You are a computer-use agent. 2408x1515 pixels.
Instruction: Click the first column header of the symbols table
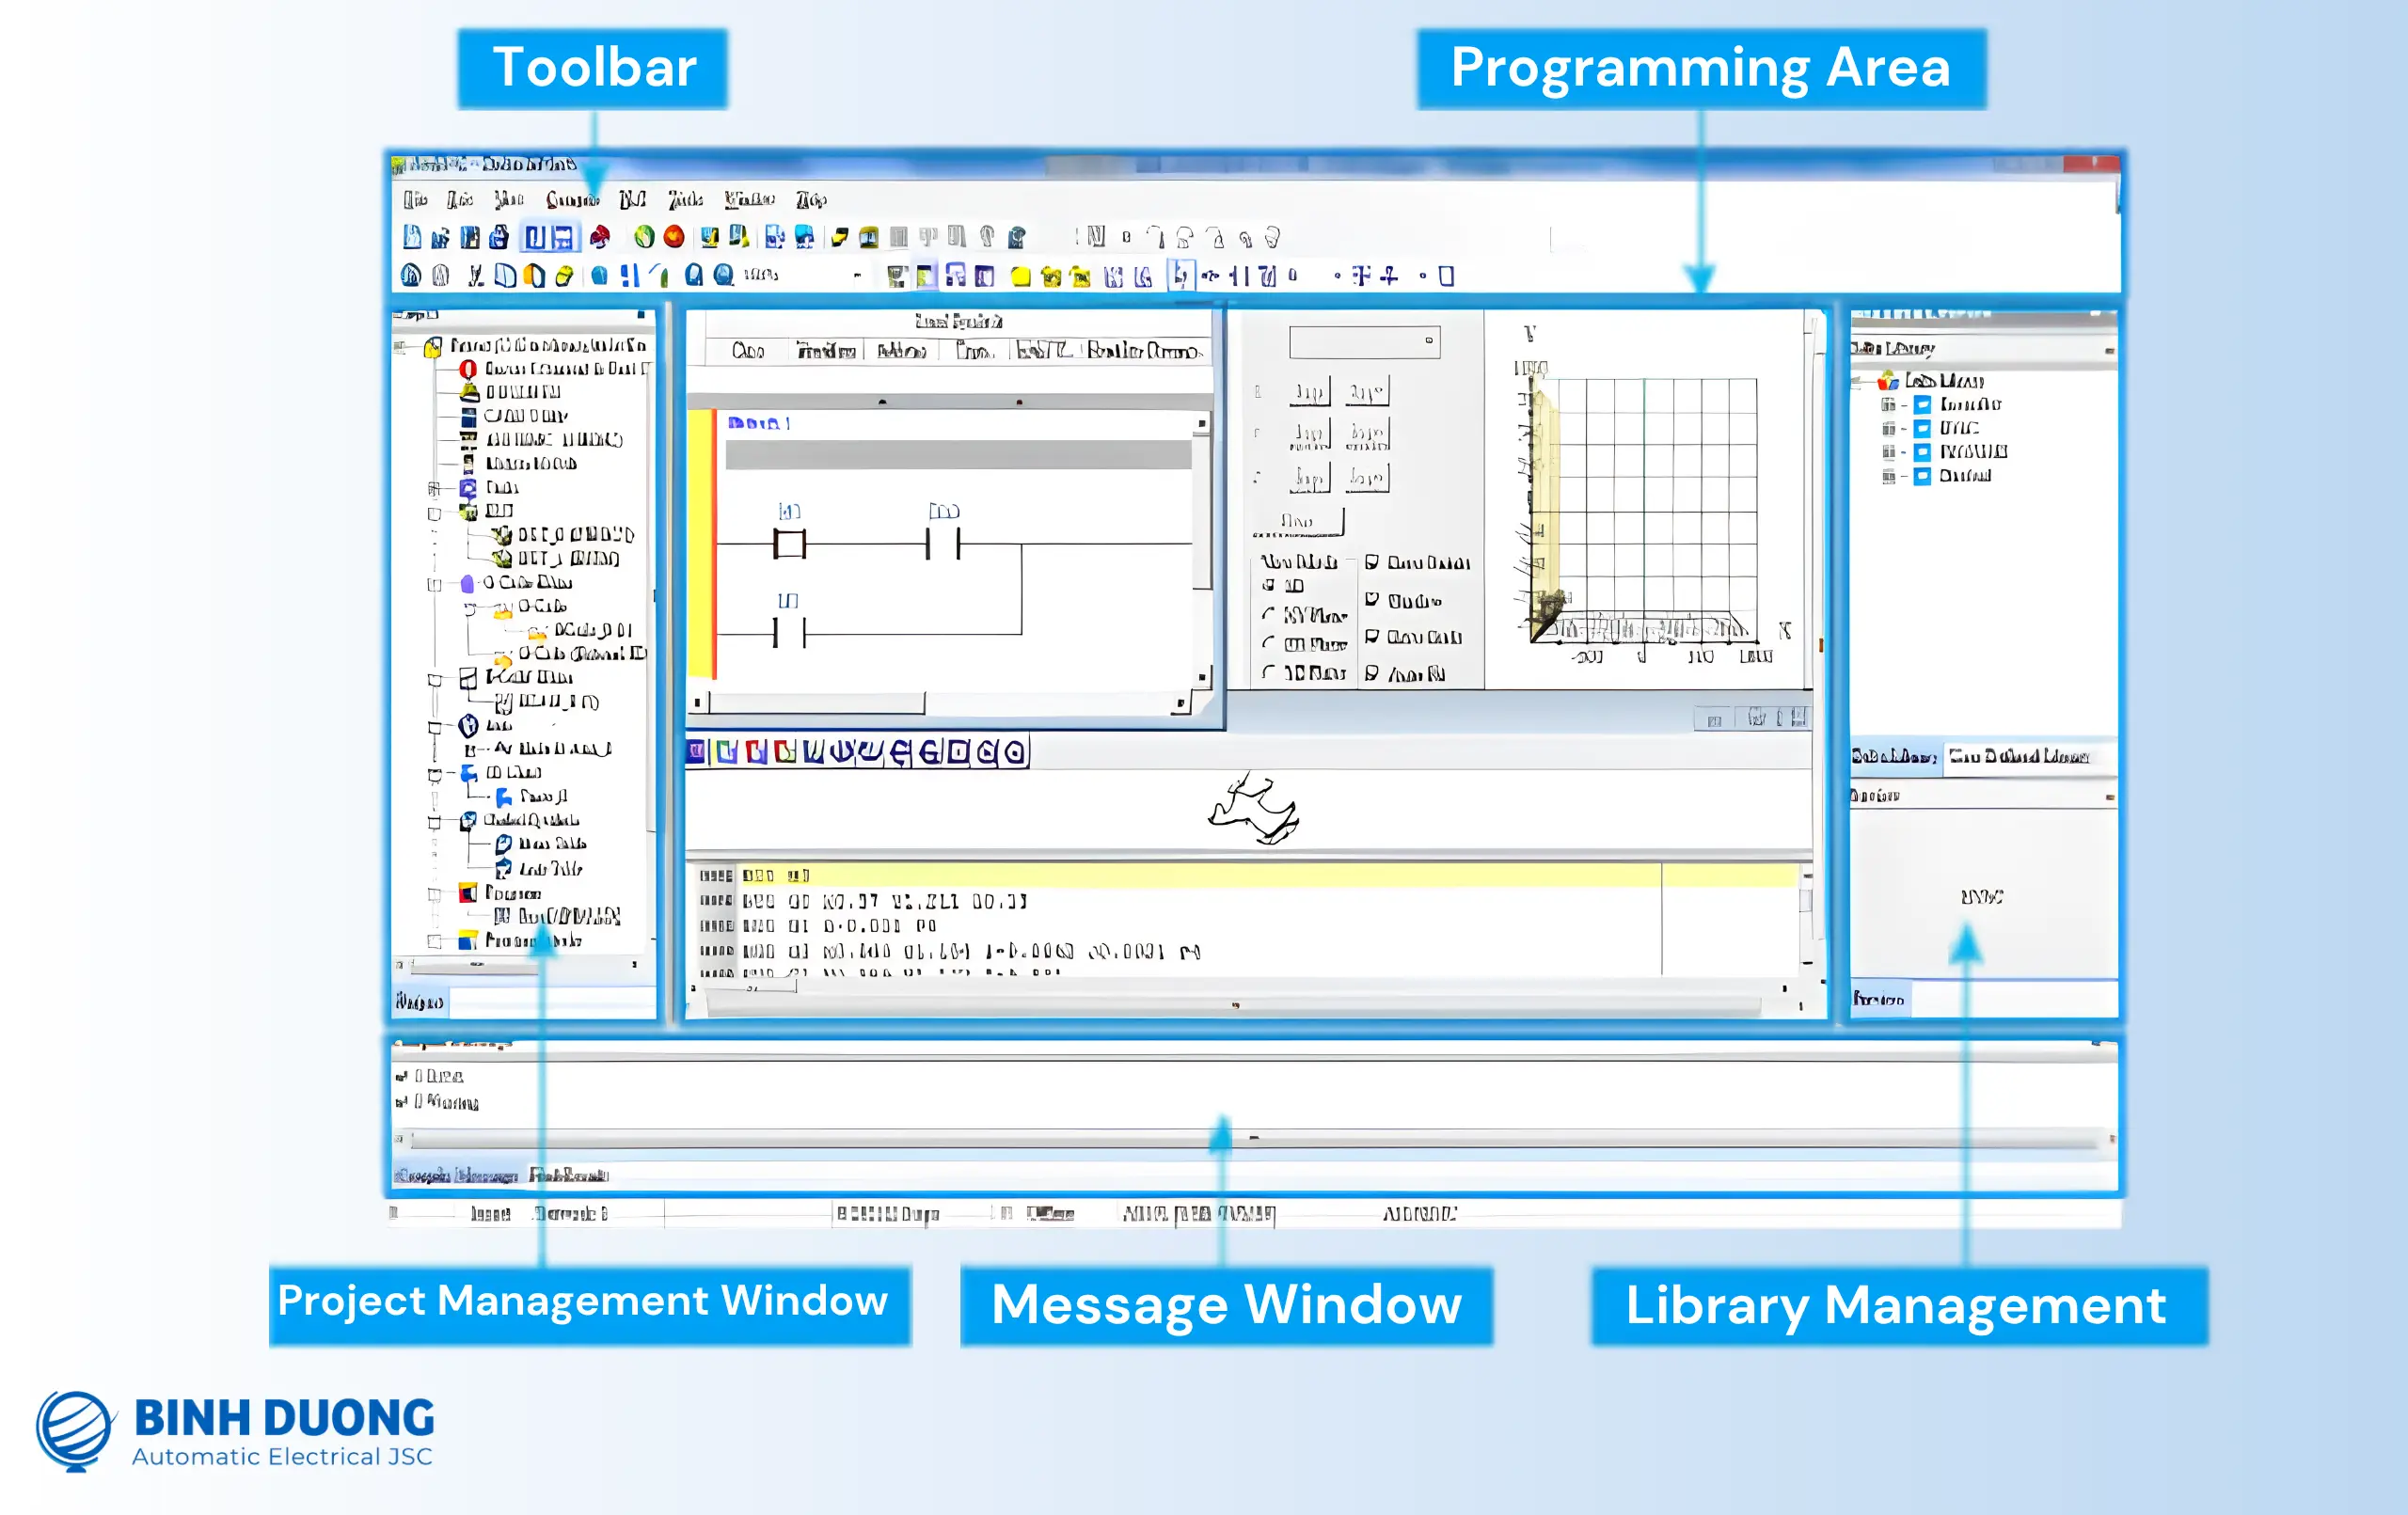click(x=747, y=351)
